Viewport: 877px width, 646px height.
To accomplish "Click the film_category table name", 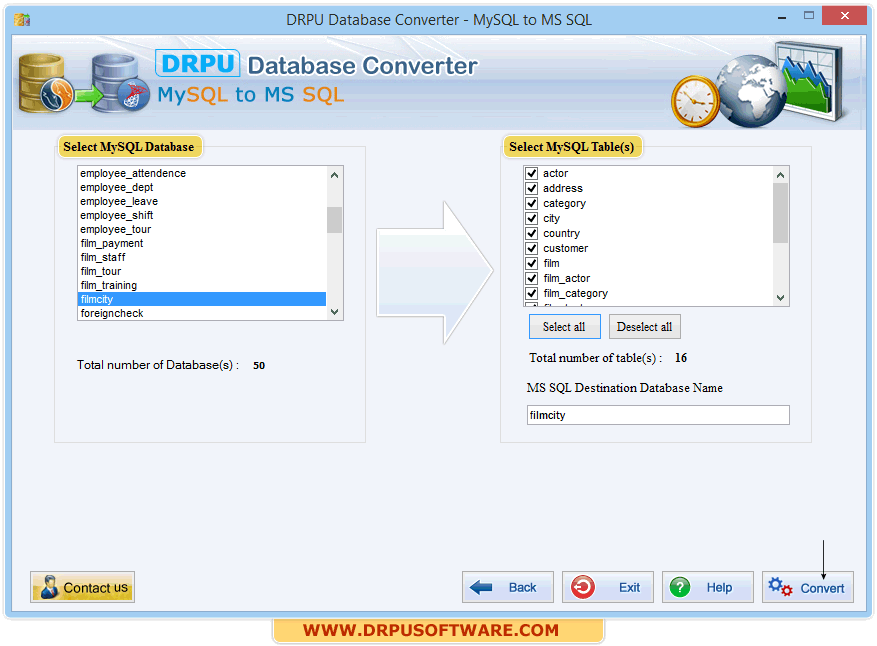I will pyautogui.click(x=576, y=294).
